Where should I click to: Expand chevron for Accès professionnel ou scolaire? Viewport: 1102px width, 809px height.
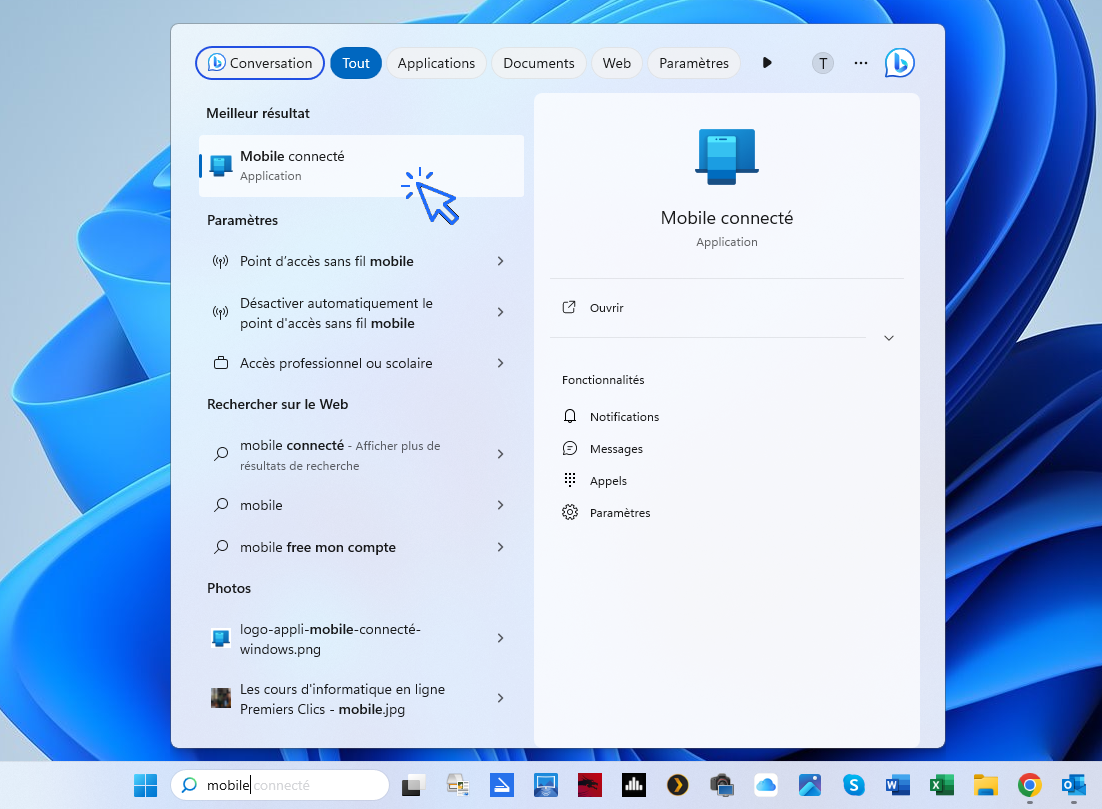point(500,363)
